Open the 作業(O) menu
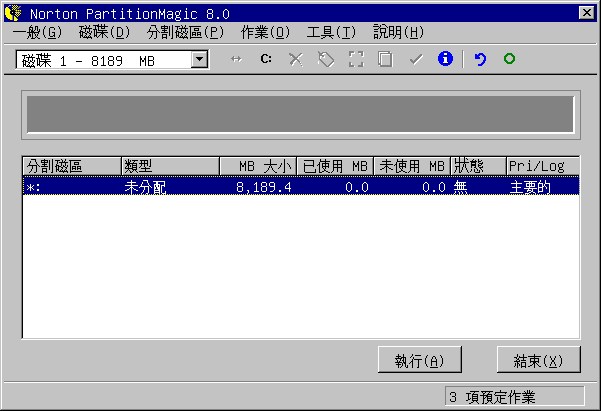 pos(265,32)
